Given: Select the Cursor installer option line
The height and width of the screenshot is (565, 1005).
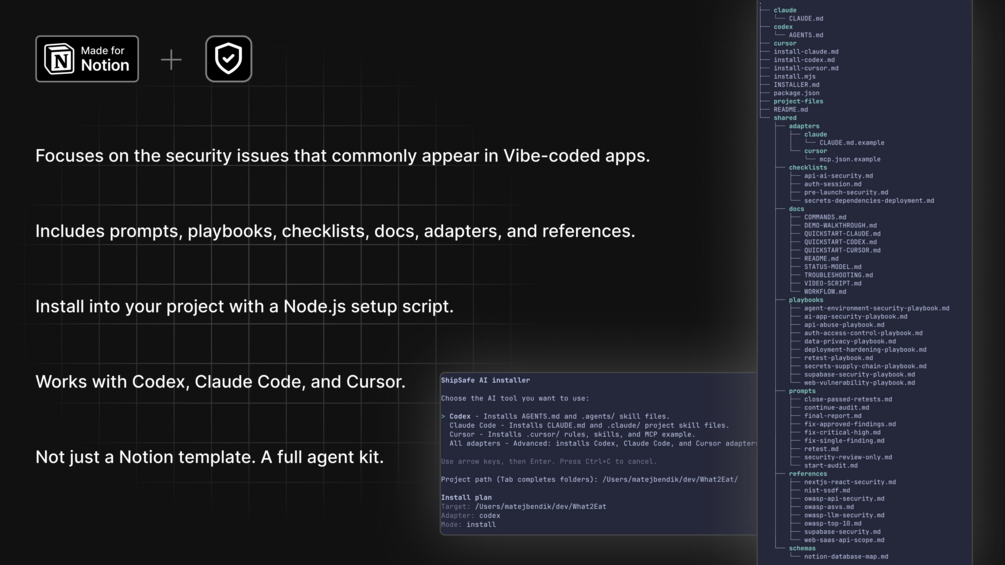Looking at the screenshot, I should click(572, 434).
